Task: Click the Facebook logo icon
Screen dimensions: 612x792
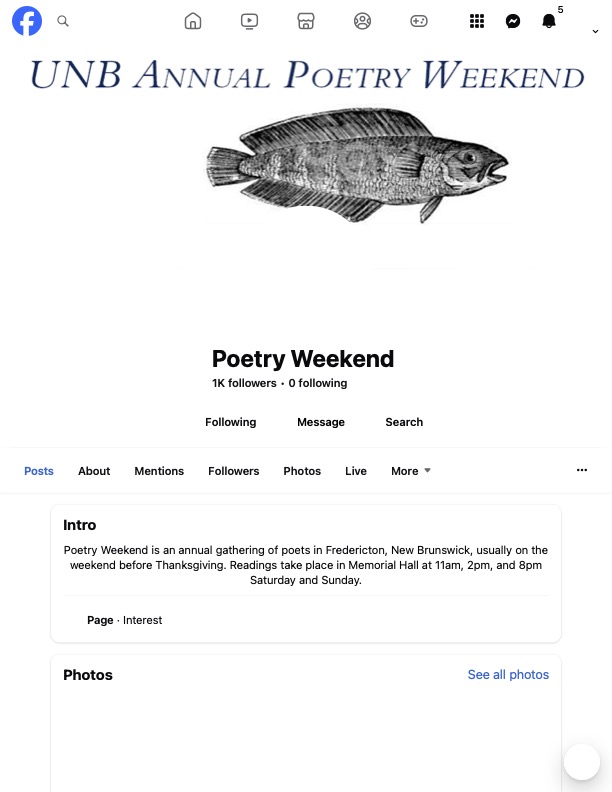Action: pyautogui.click(x=27, y=21)
